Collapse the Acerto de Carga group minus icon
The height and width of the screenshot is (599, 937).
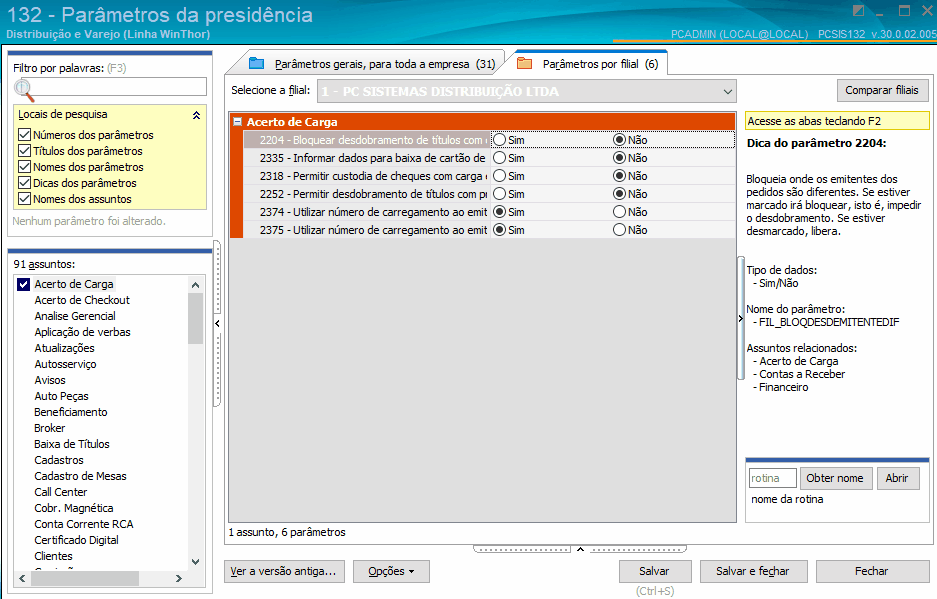tap(237, 121)
